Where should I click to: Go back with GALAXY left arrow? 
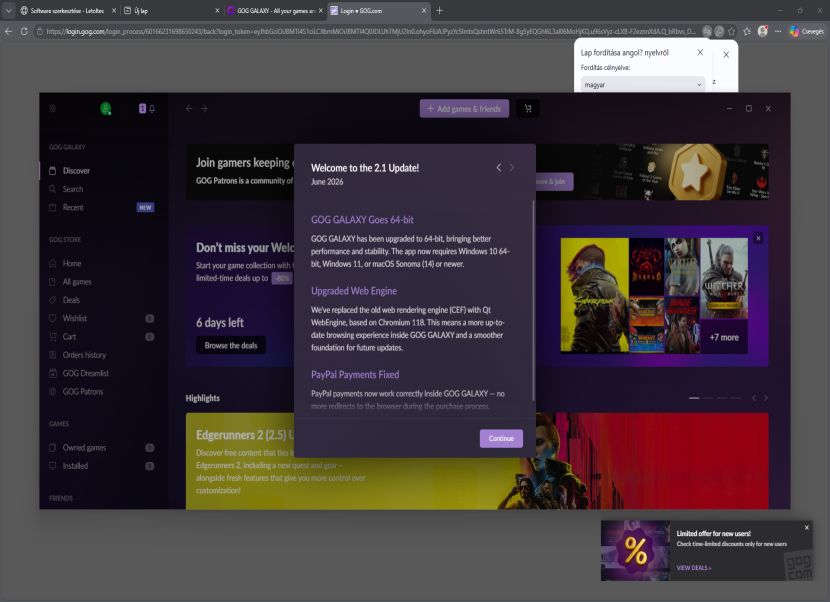tap(189, 109)
